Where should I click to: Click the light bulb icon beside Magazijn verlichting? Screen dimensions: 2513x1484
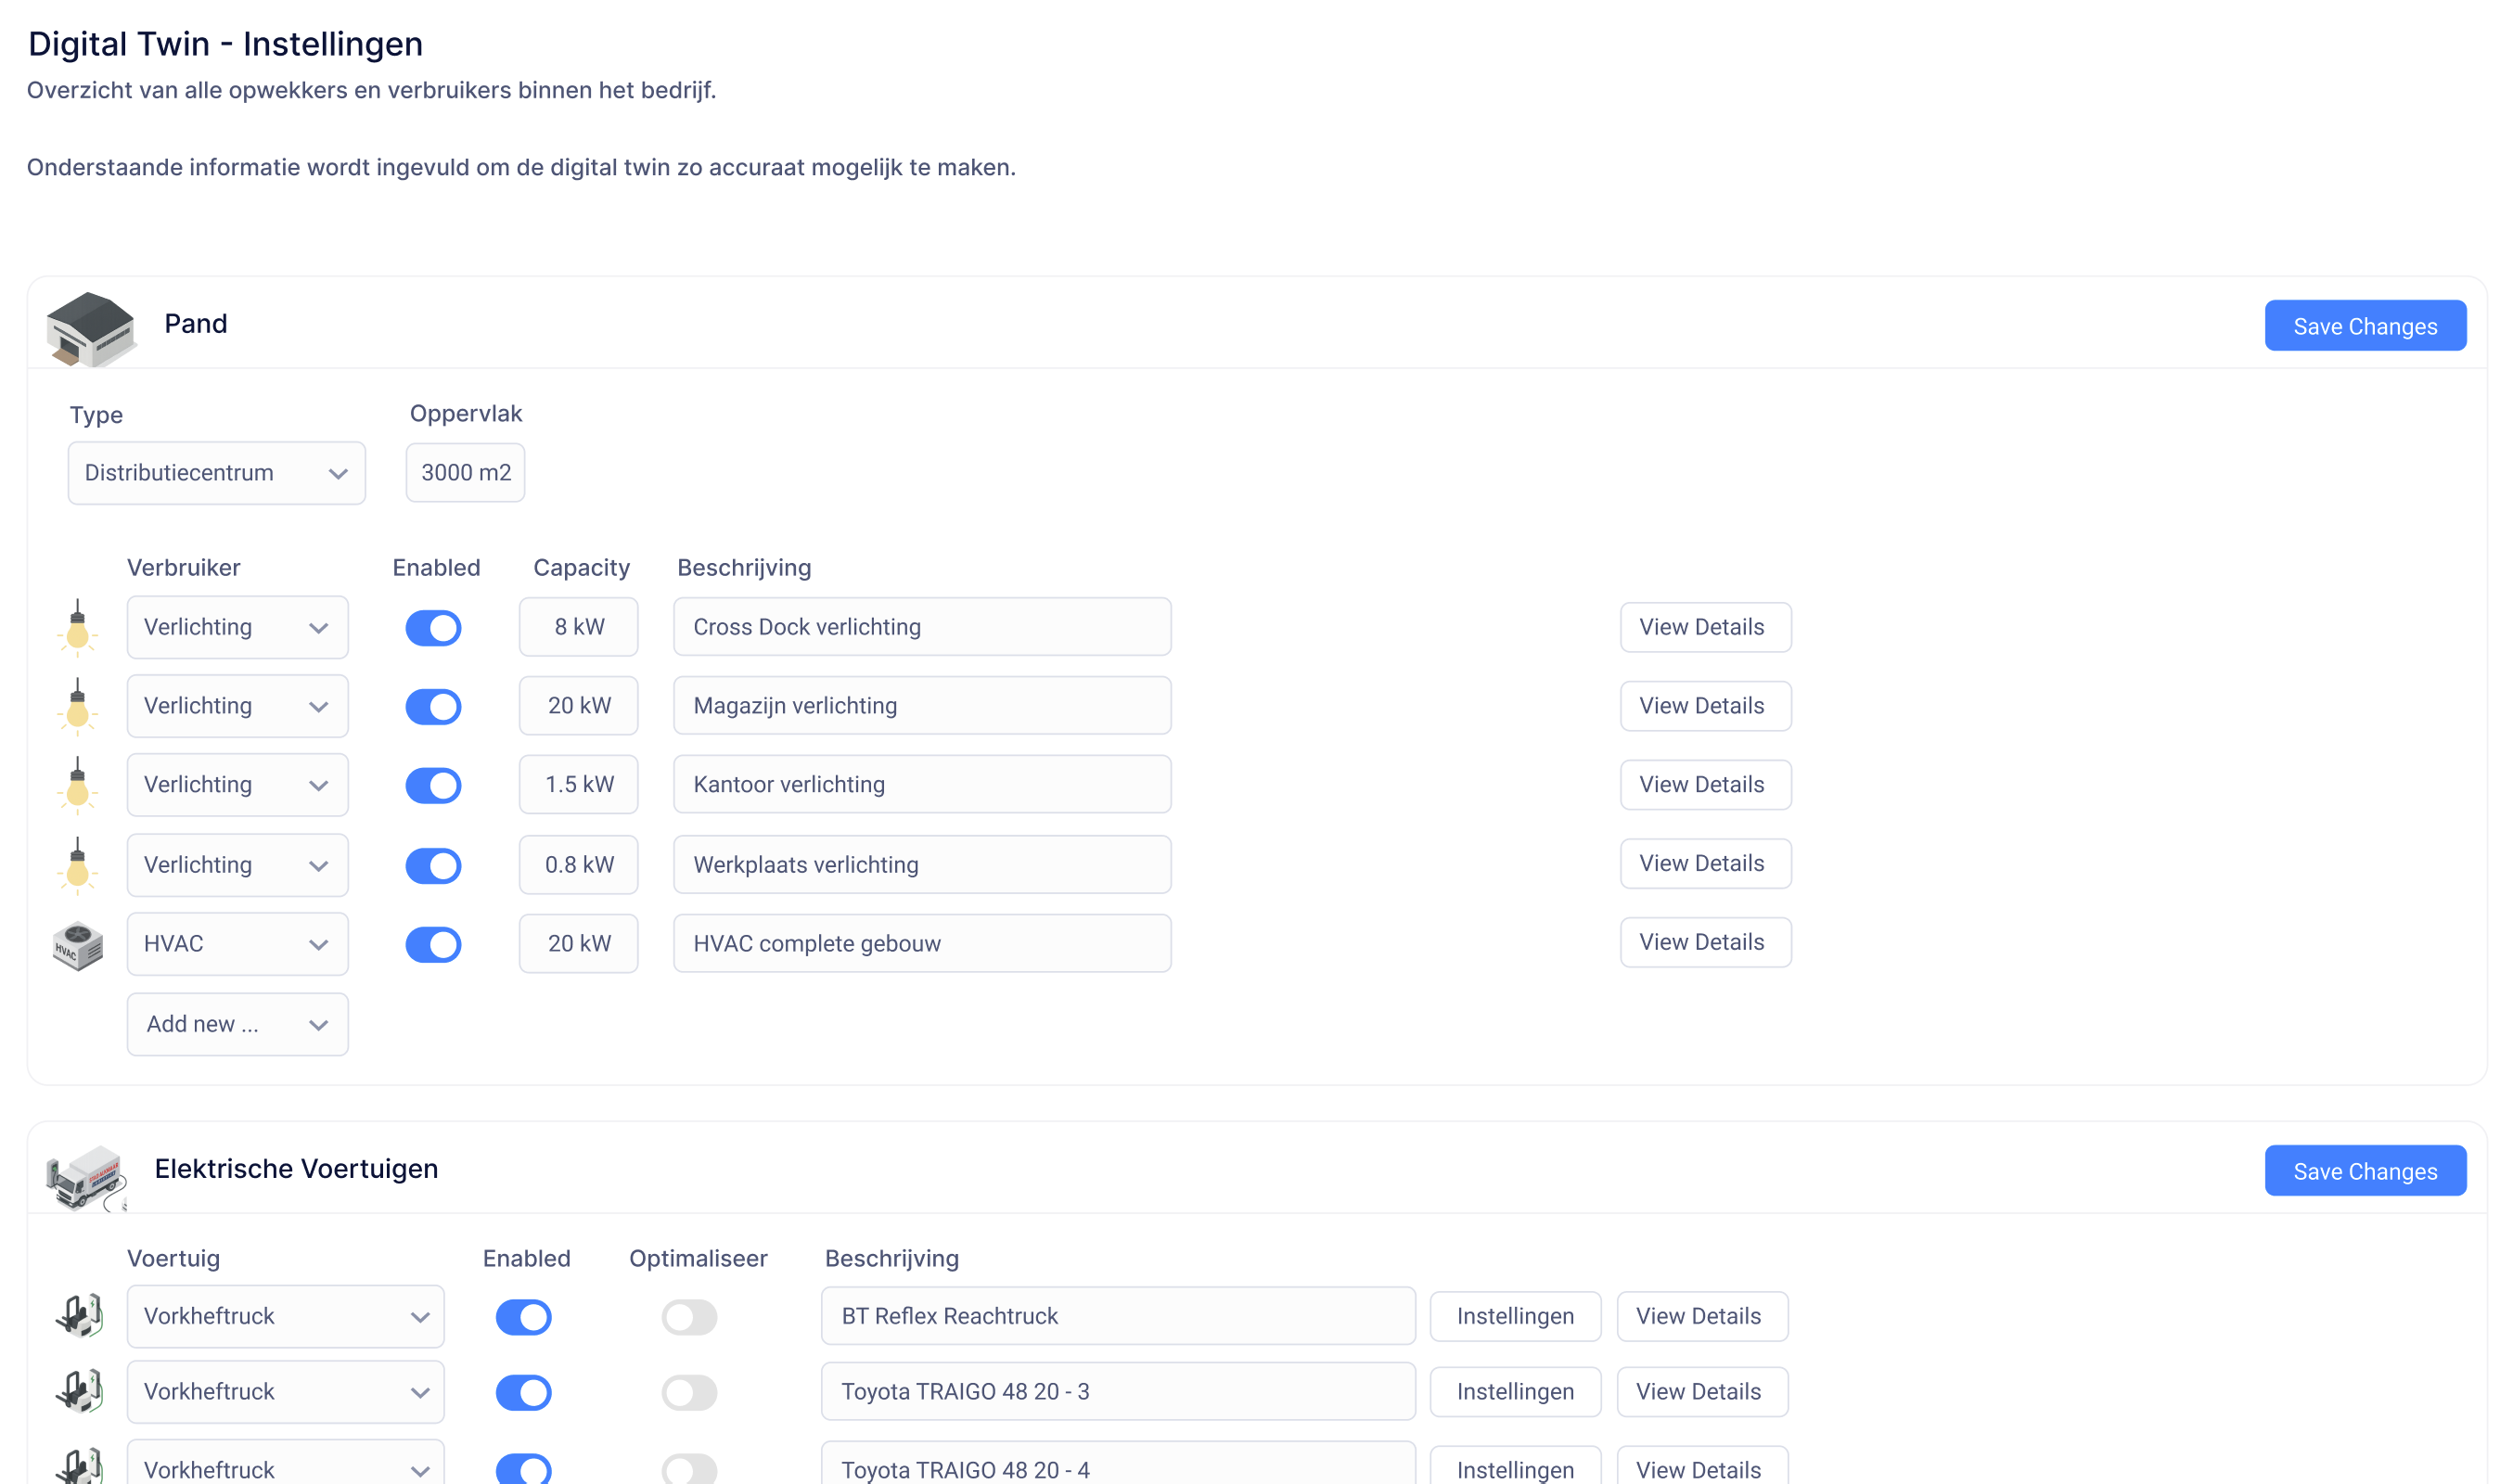tap(77, 707)
